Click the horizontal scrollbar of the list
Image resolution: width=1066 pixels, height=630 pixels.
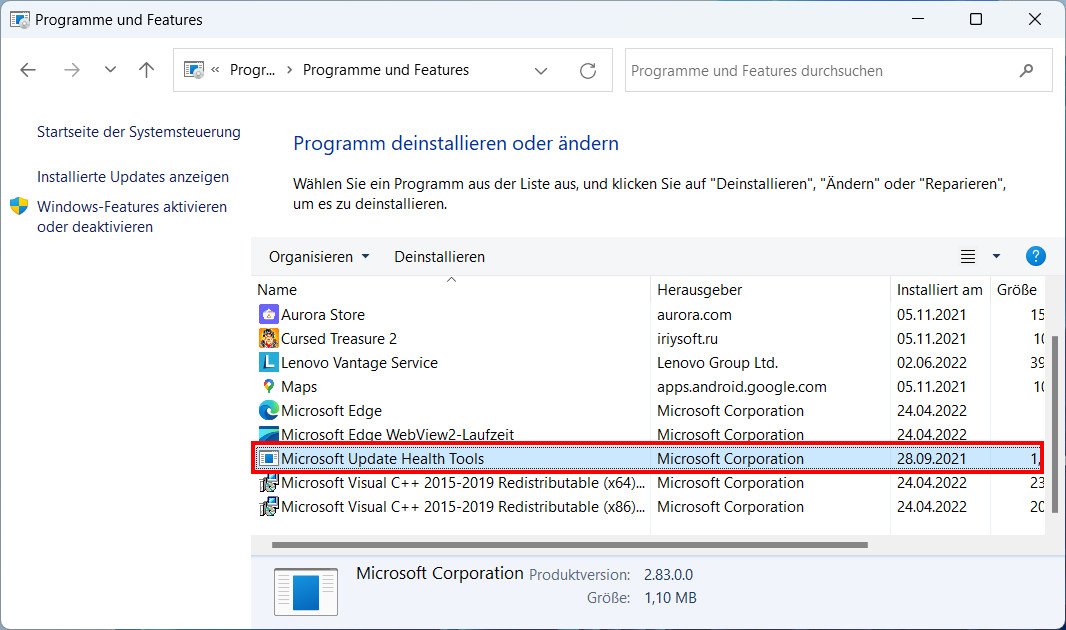point(570,545)
